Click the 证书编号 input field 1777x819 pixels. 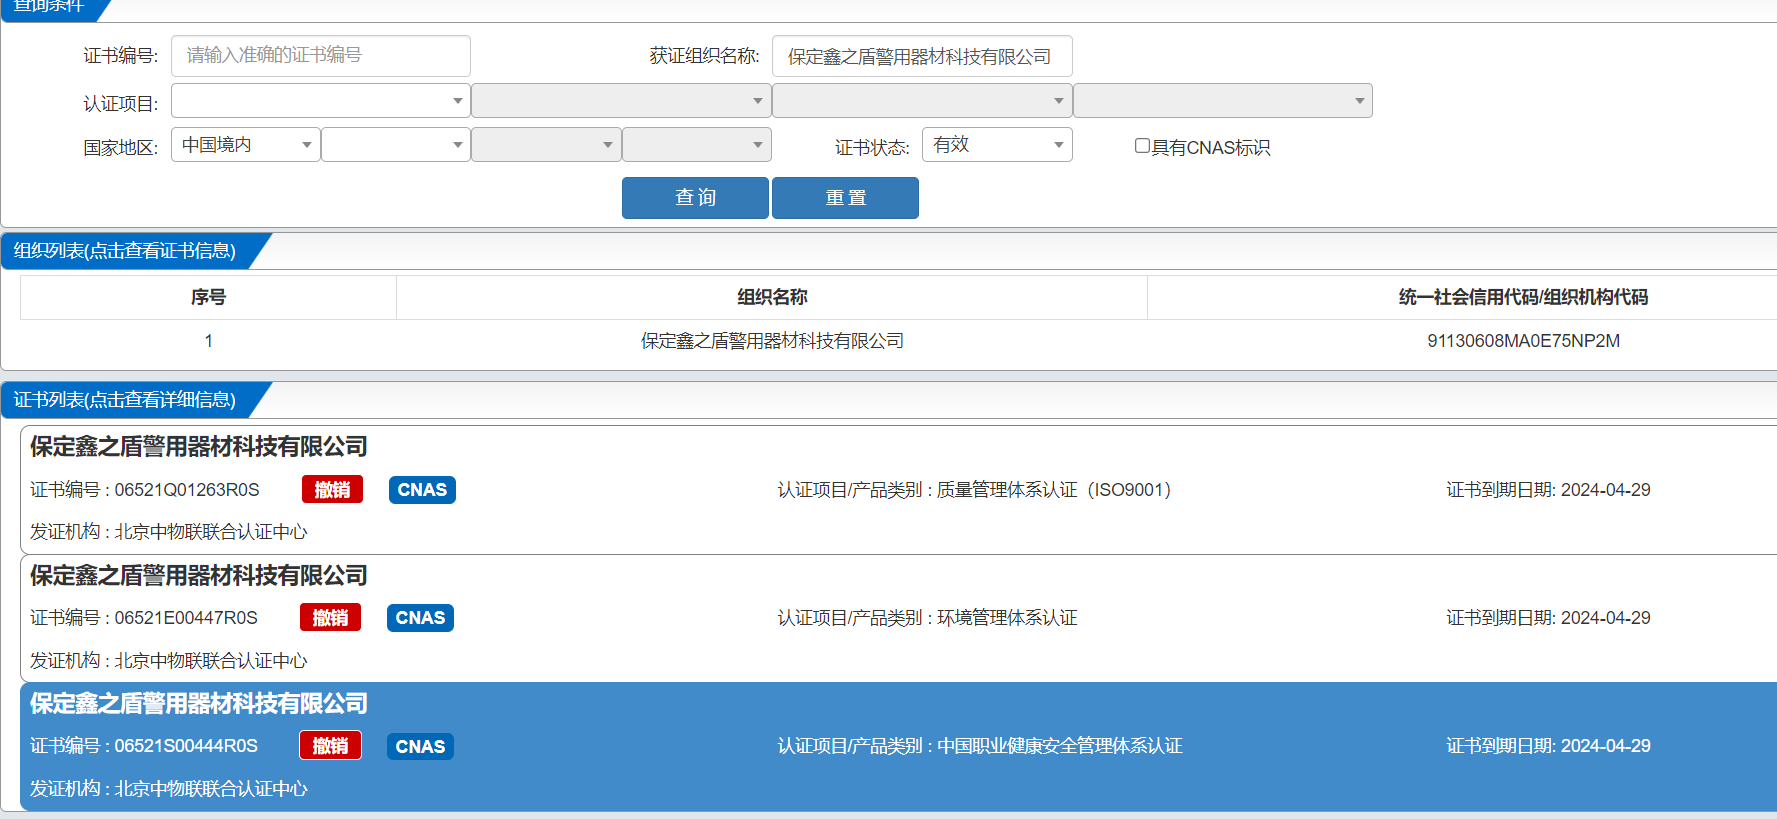(321, 56)
